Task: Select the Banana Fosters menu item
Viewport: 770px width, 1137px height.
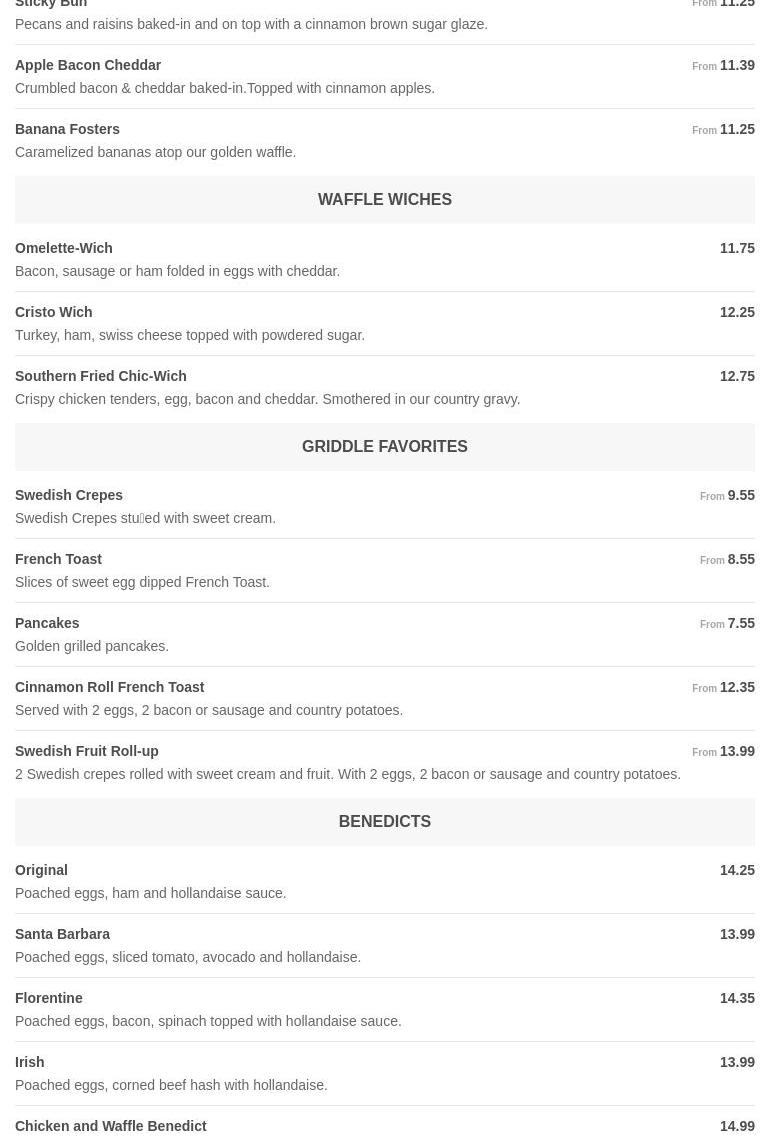Action: pyautogui.click(x=68, y=130)
